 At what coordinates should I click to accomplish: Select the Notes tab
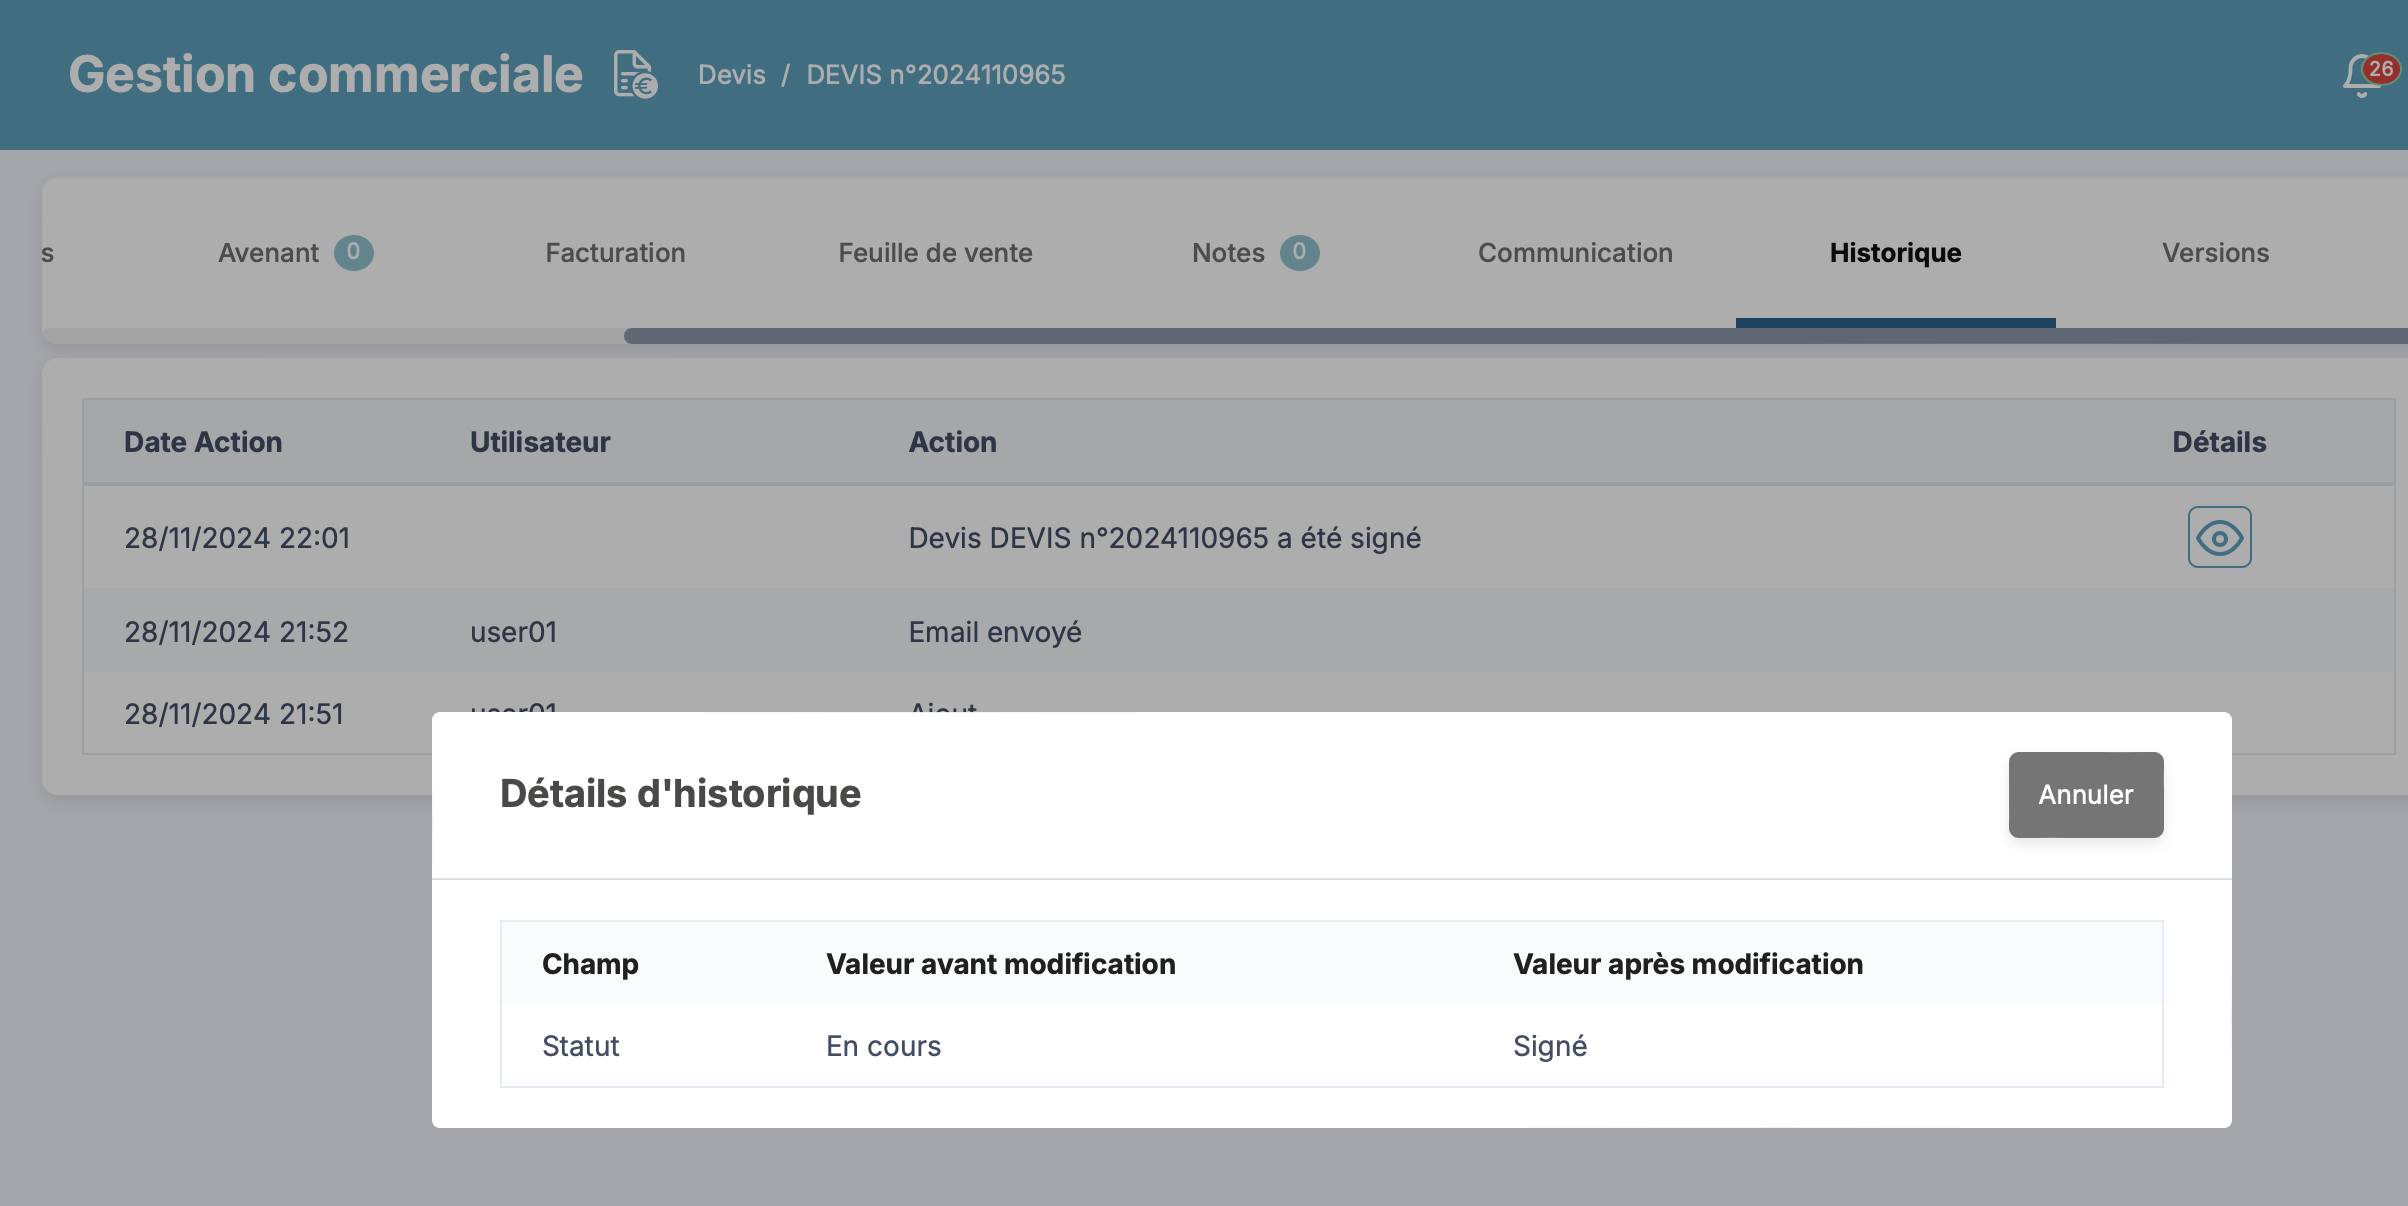coord(1228,253)
